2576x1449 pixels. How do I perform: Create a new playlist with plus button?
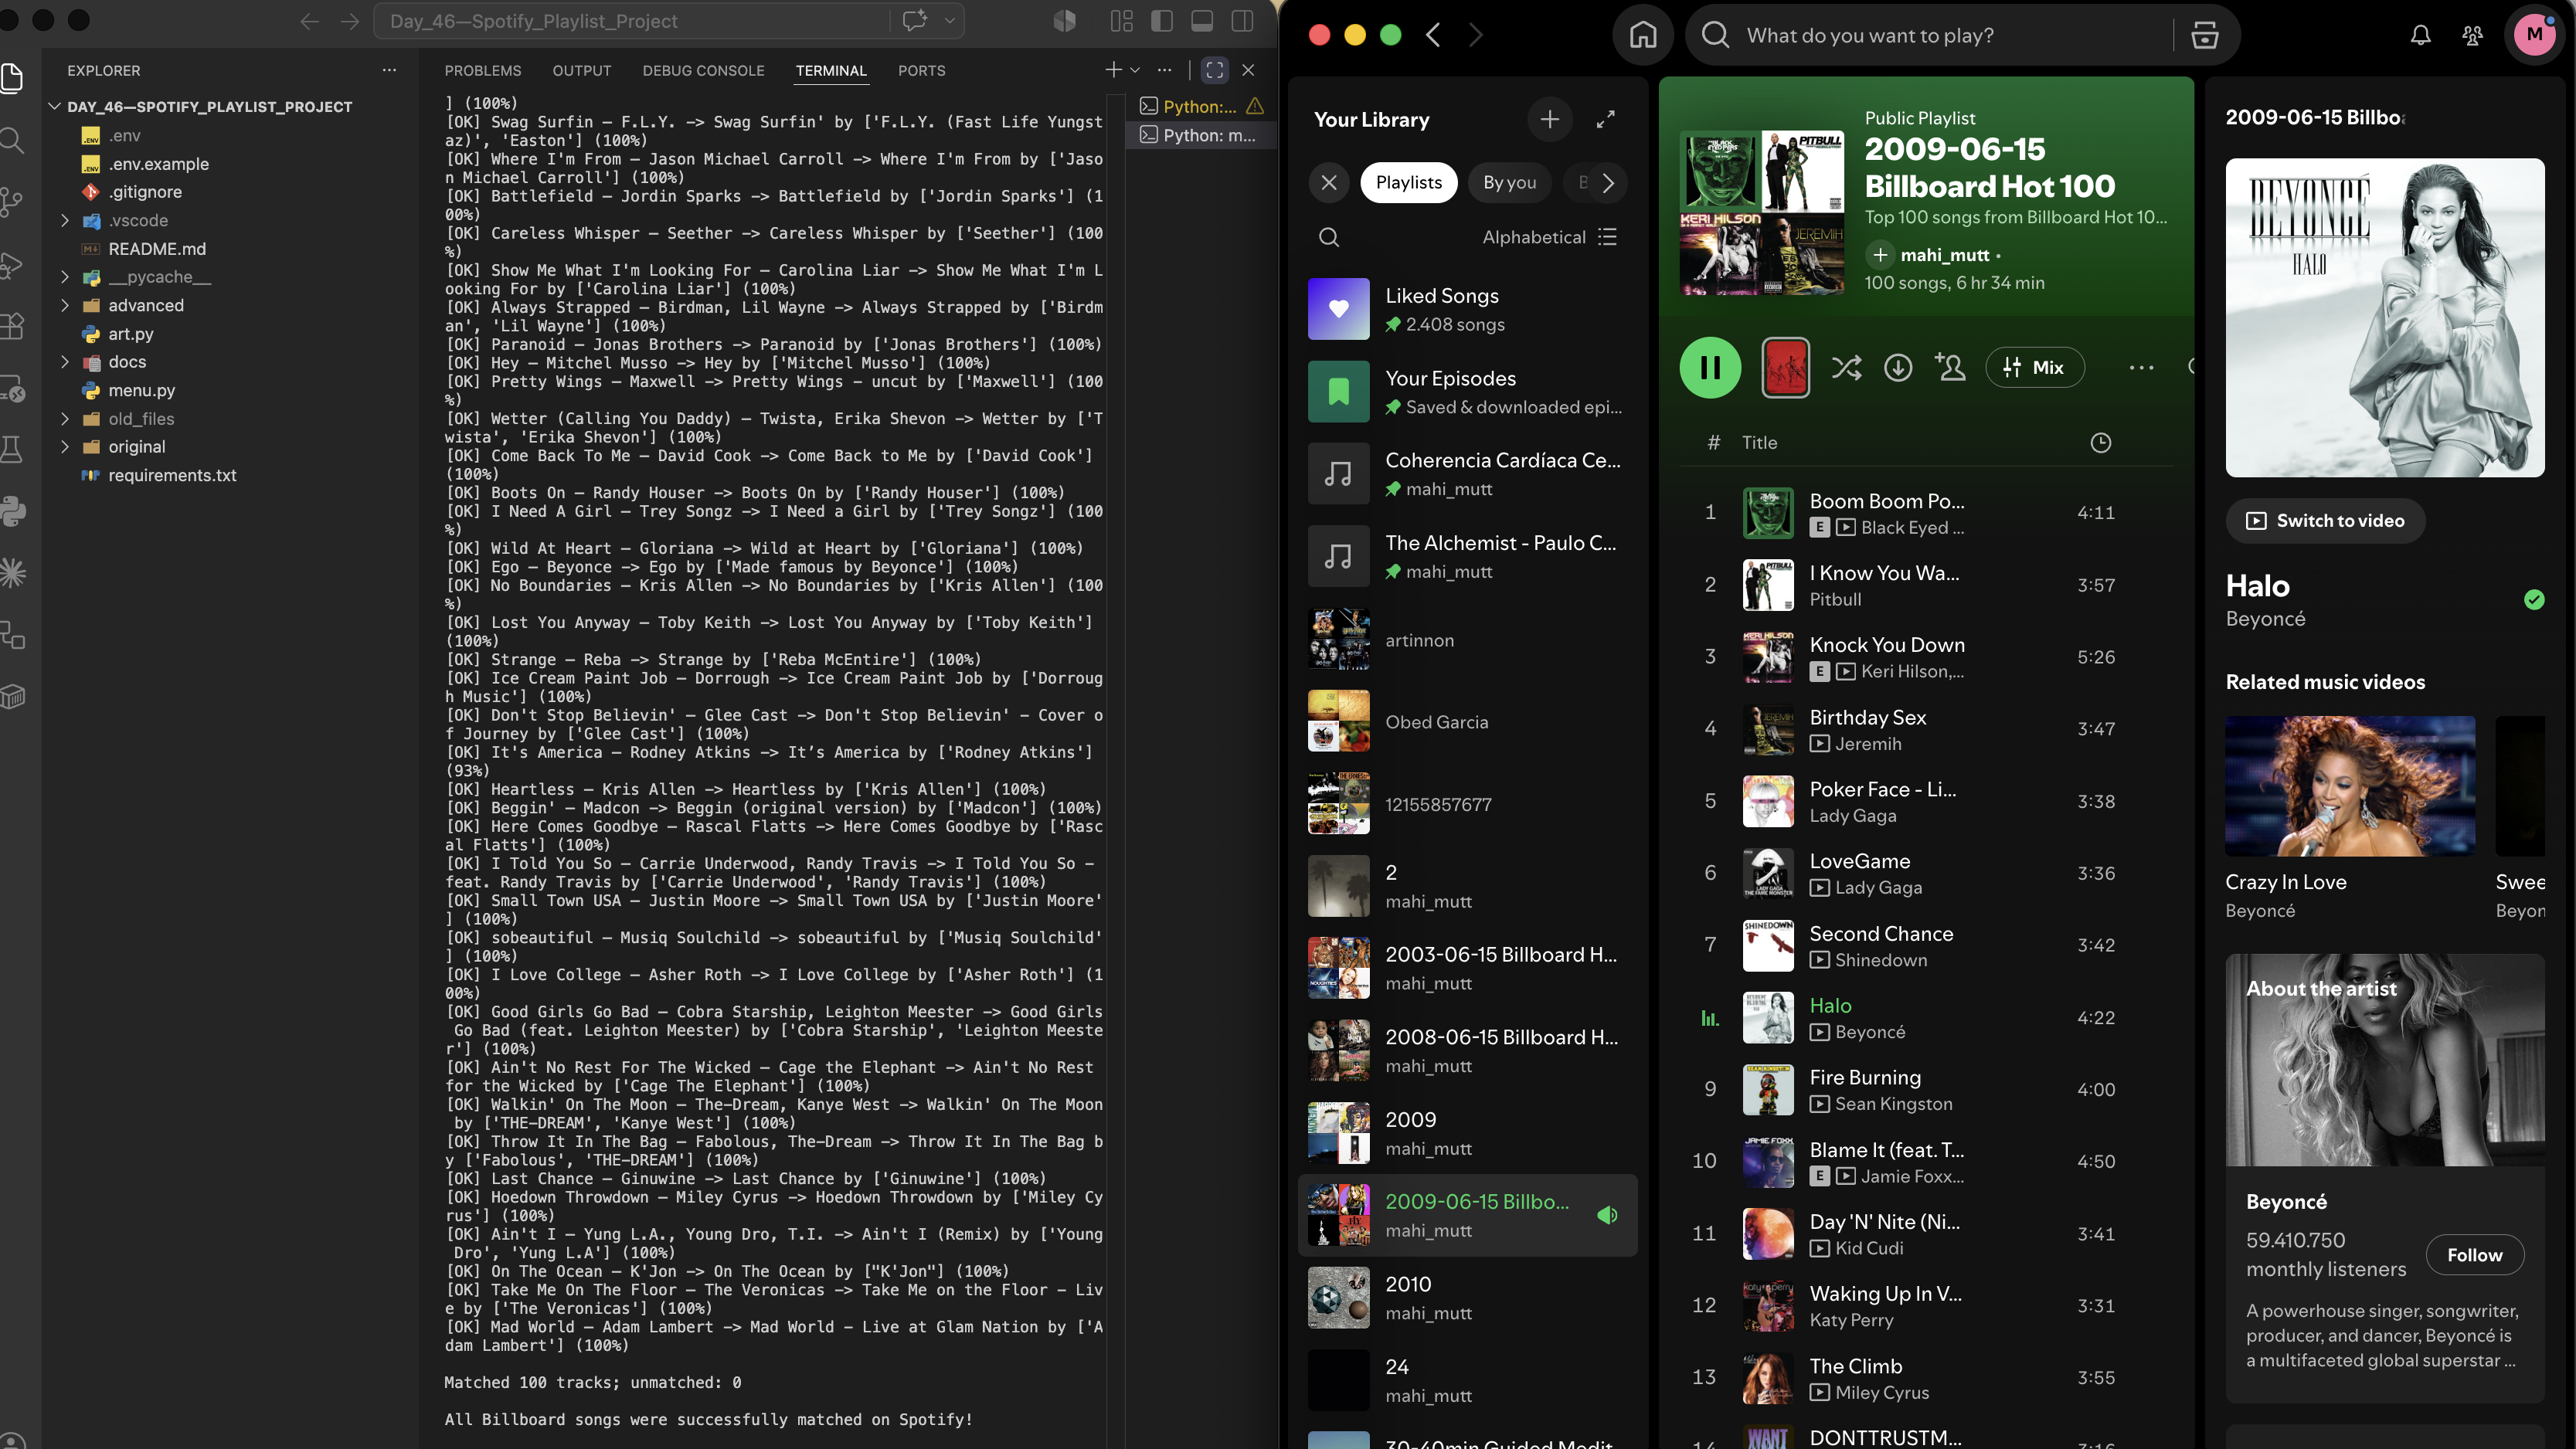point(1549,119)
